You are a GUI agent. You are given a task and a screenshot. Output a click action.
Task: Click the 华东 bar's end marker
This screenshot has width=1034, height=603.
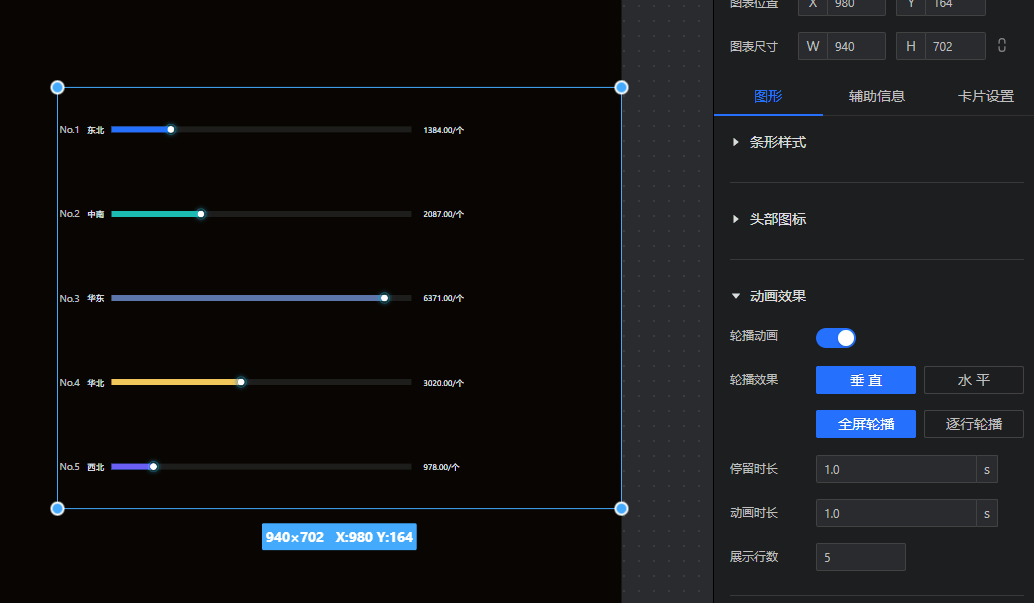(384, 298)
